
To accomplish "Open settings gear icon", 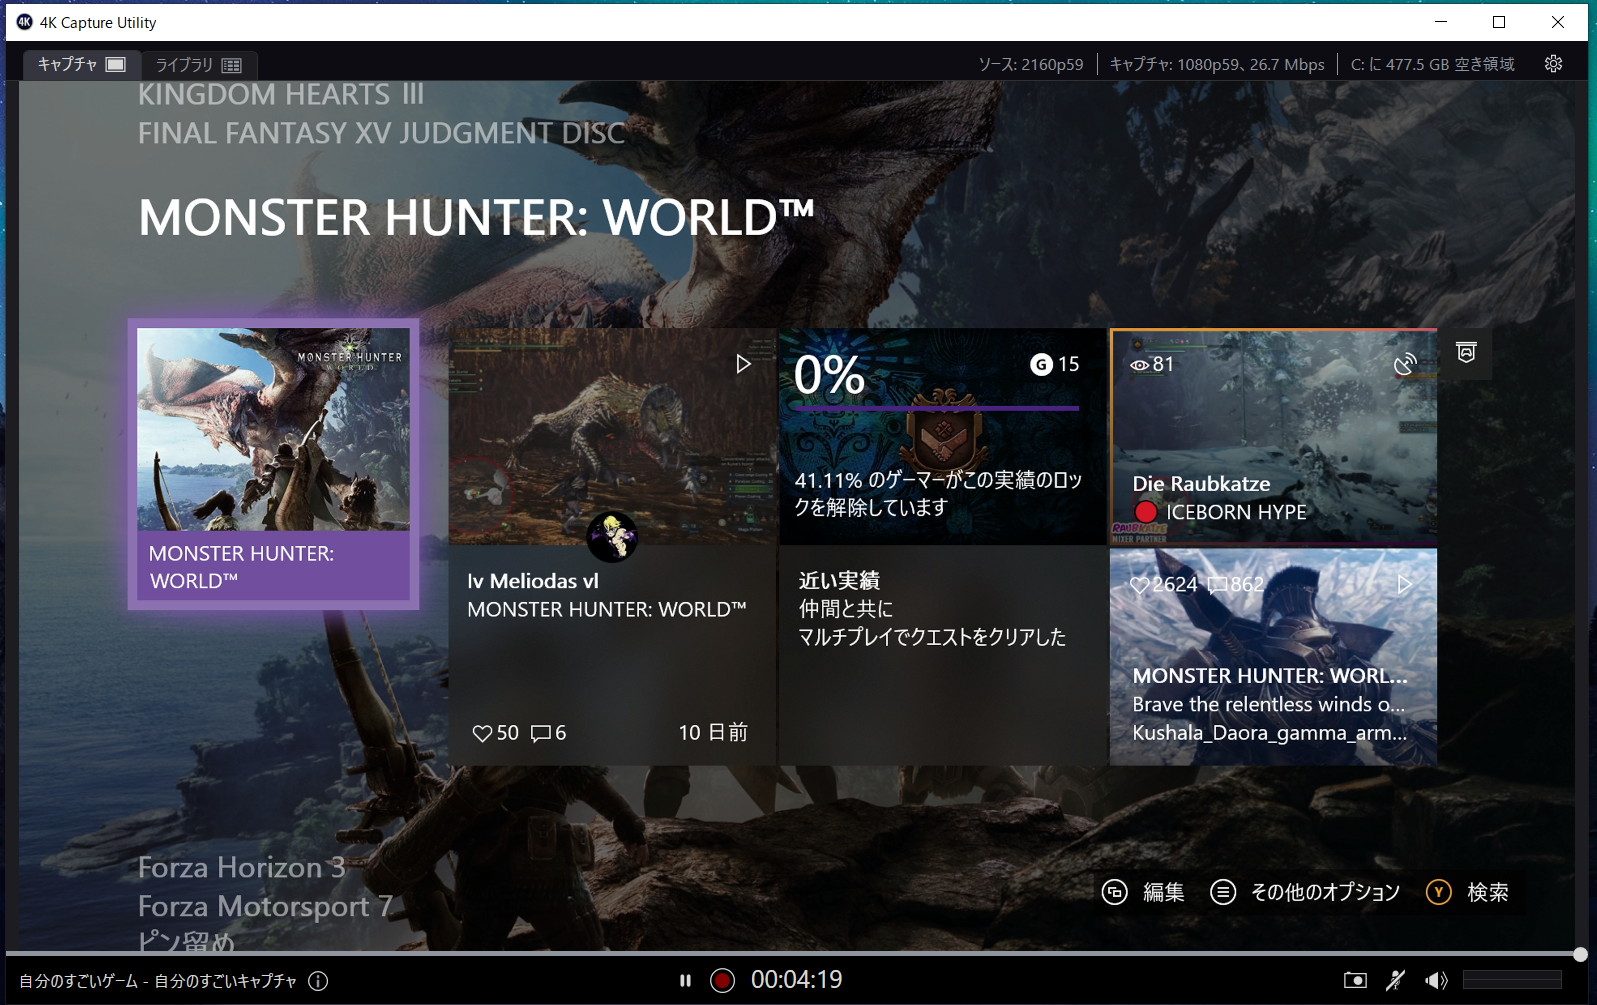I will coord(1553,64).
